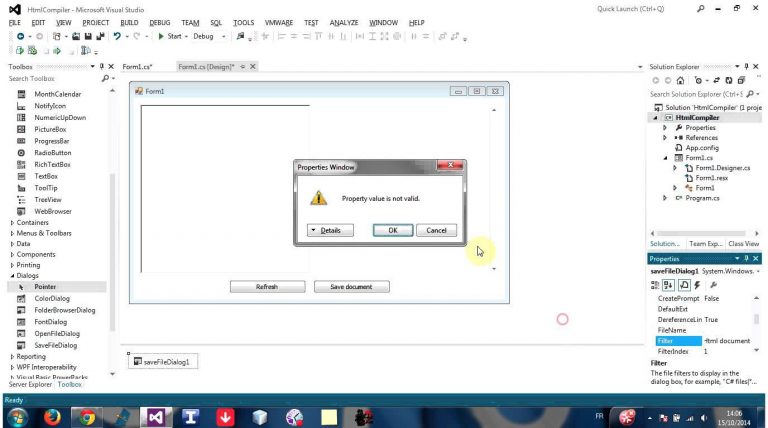Screen dimensions: 768x428
Task: Select the TreeView toolbox control
Action: point(50,200)
